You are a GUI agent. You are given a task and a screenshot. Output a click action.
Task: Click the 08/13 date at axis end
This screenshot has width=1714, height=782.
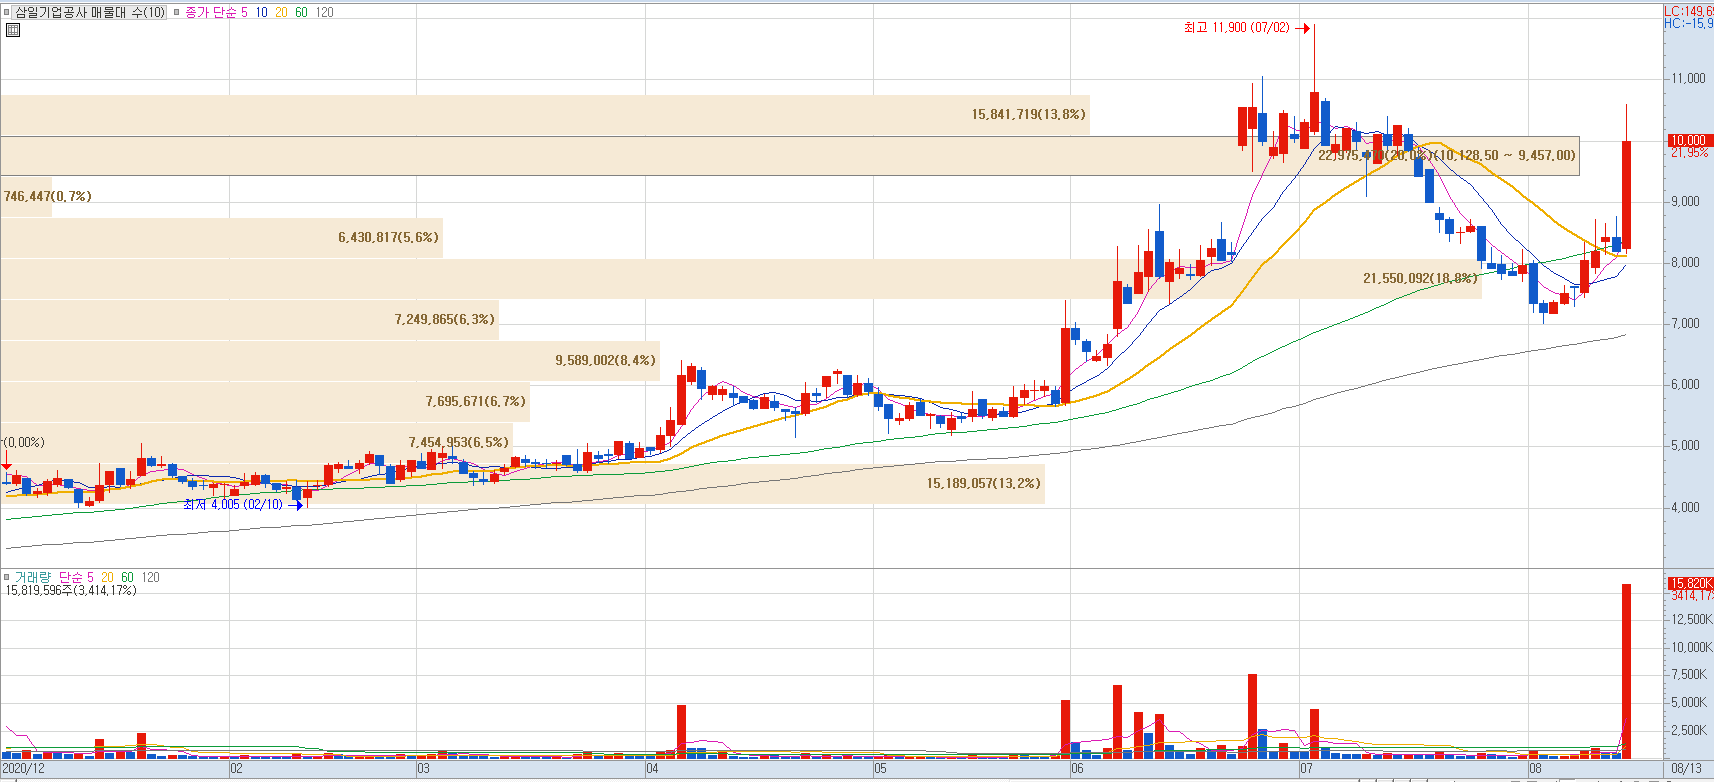[1687, 769]
